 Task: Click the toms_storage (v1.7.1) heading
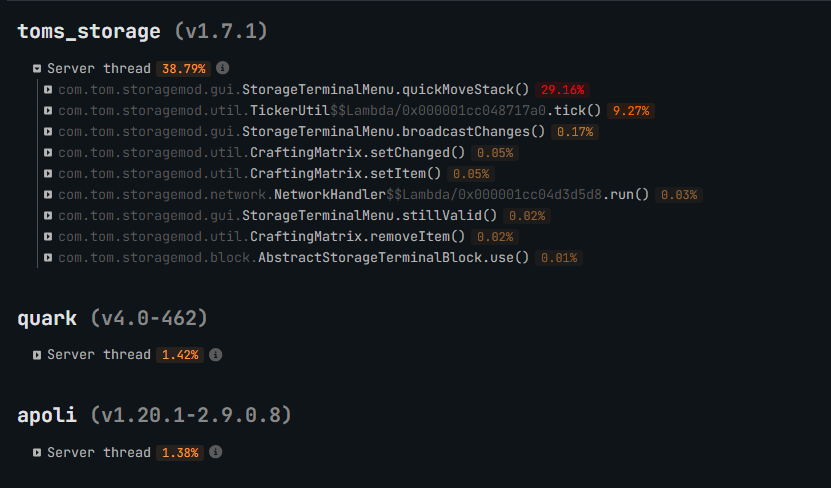point(142,31)
